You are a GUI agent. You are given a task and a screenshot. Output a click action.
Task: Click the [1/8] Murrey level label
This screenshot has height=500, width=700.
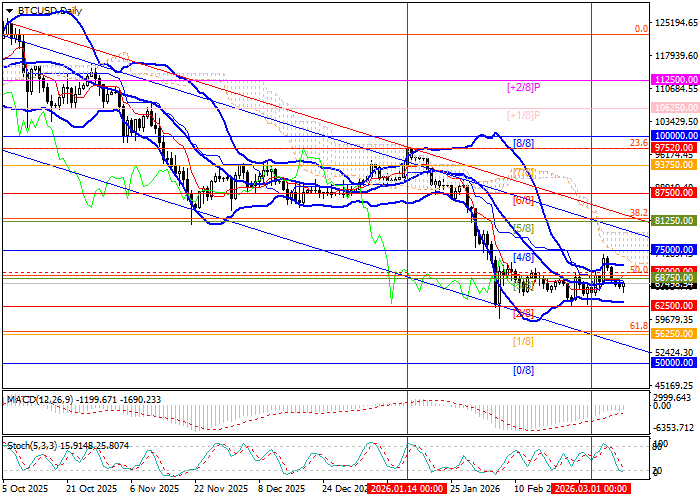click(x=523, y=342)
